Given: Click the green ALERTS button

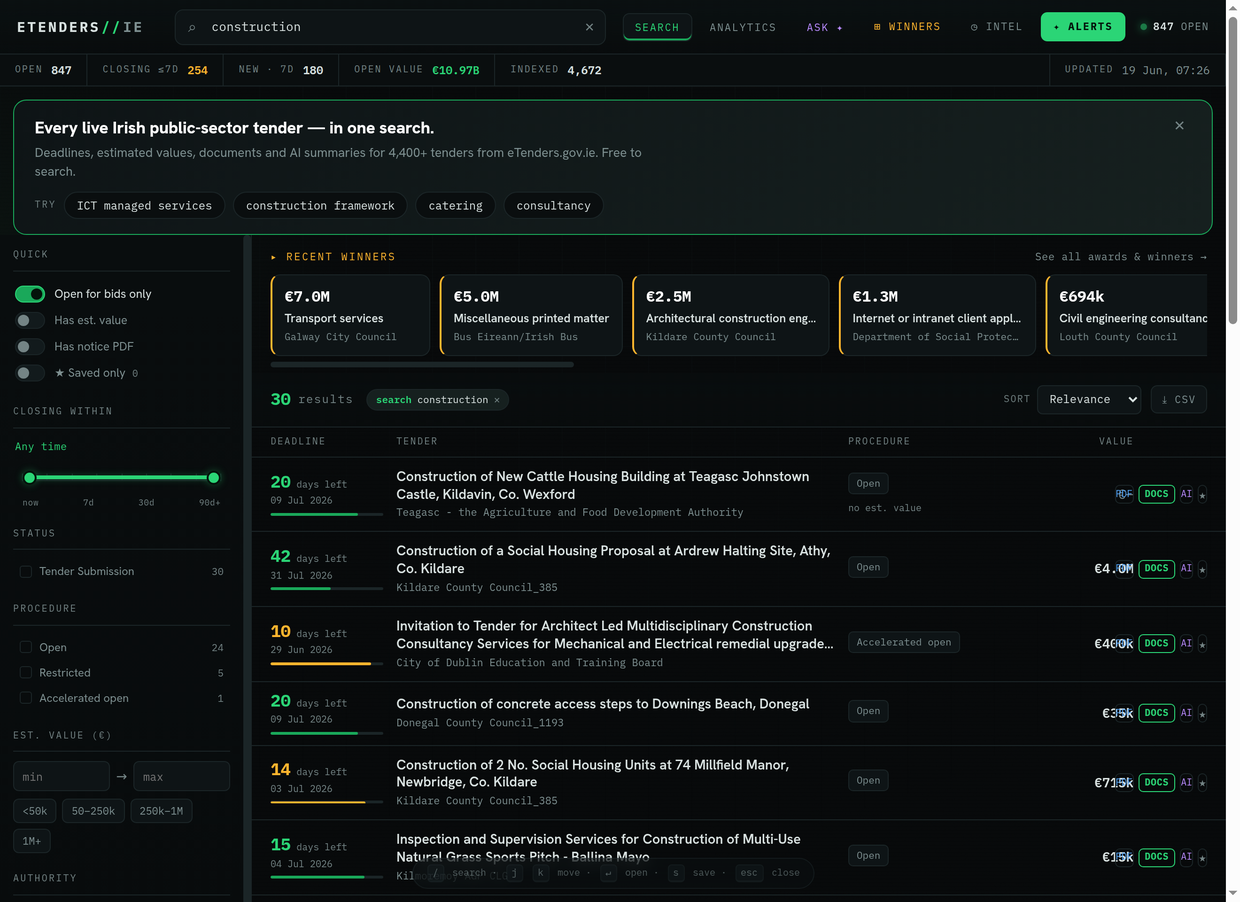Looking at the screenshot, I should click(1083, 27).
